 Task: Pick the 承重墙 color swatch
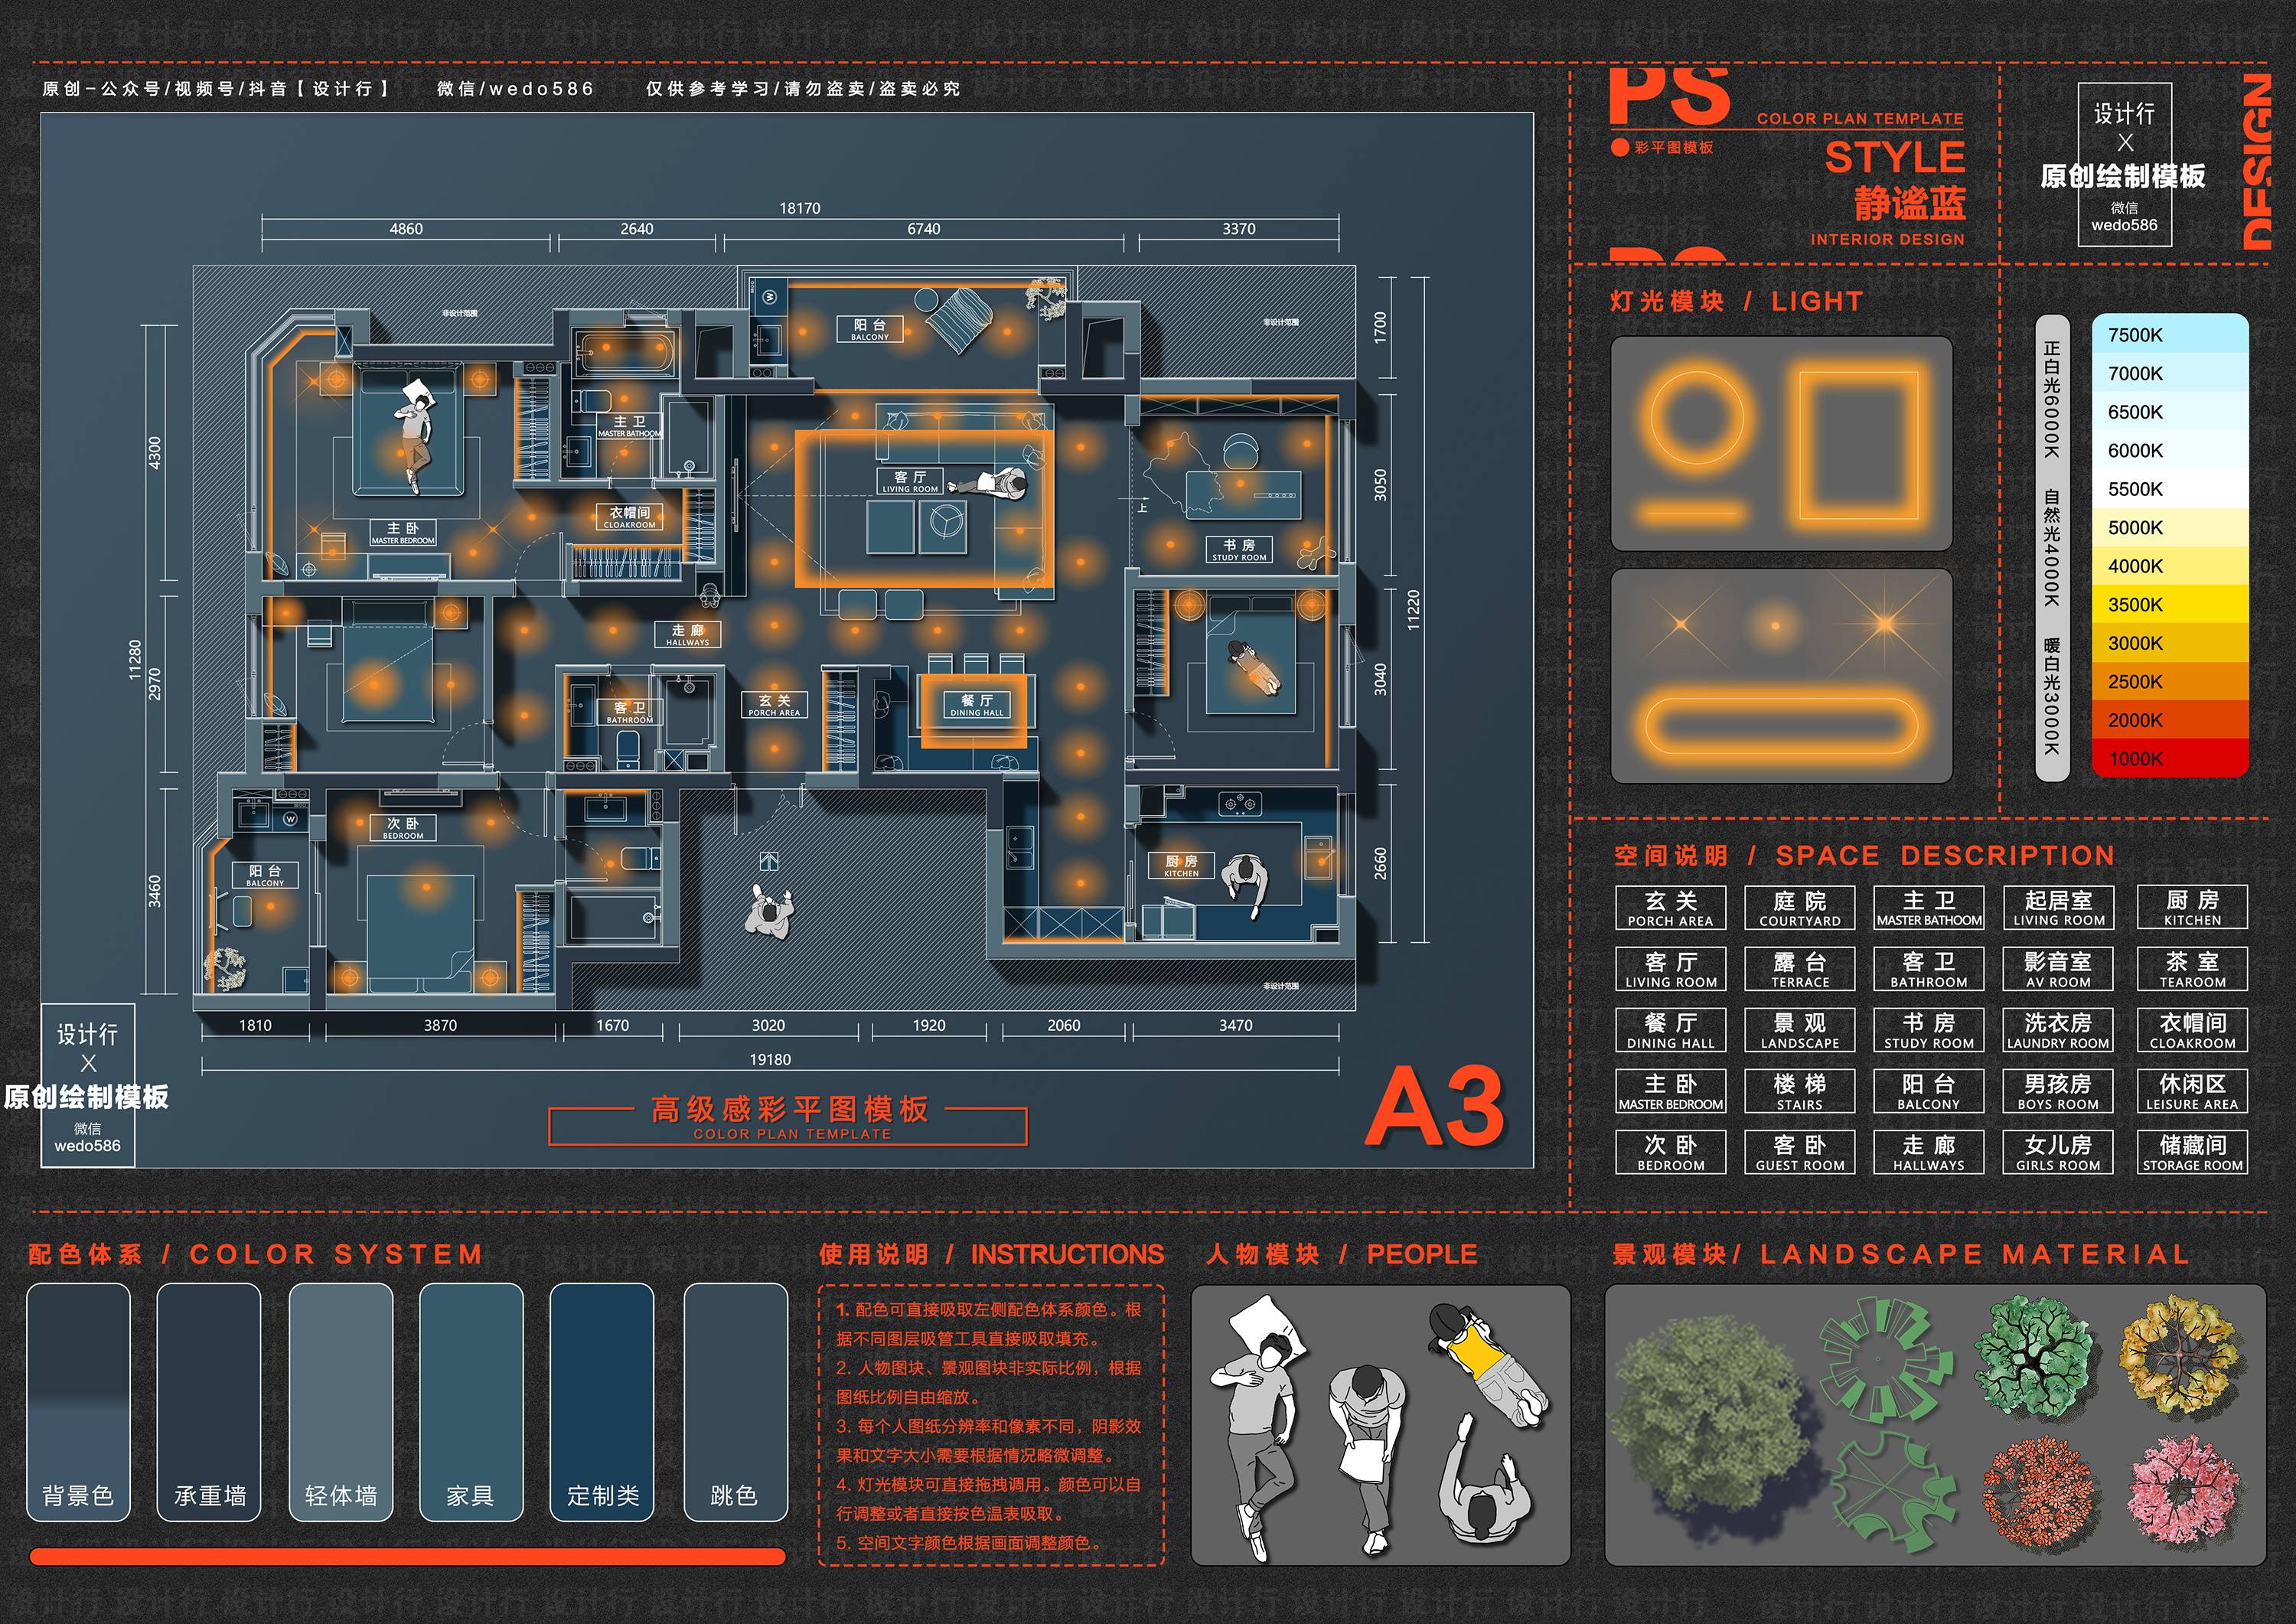click(x=209, y=1402)
